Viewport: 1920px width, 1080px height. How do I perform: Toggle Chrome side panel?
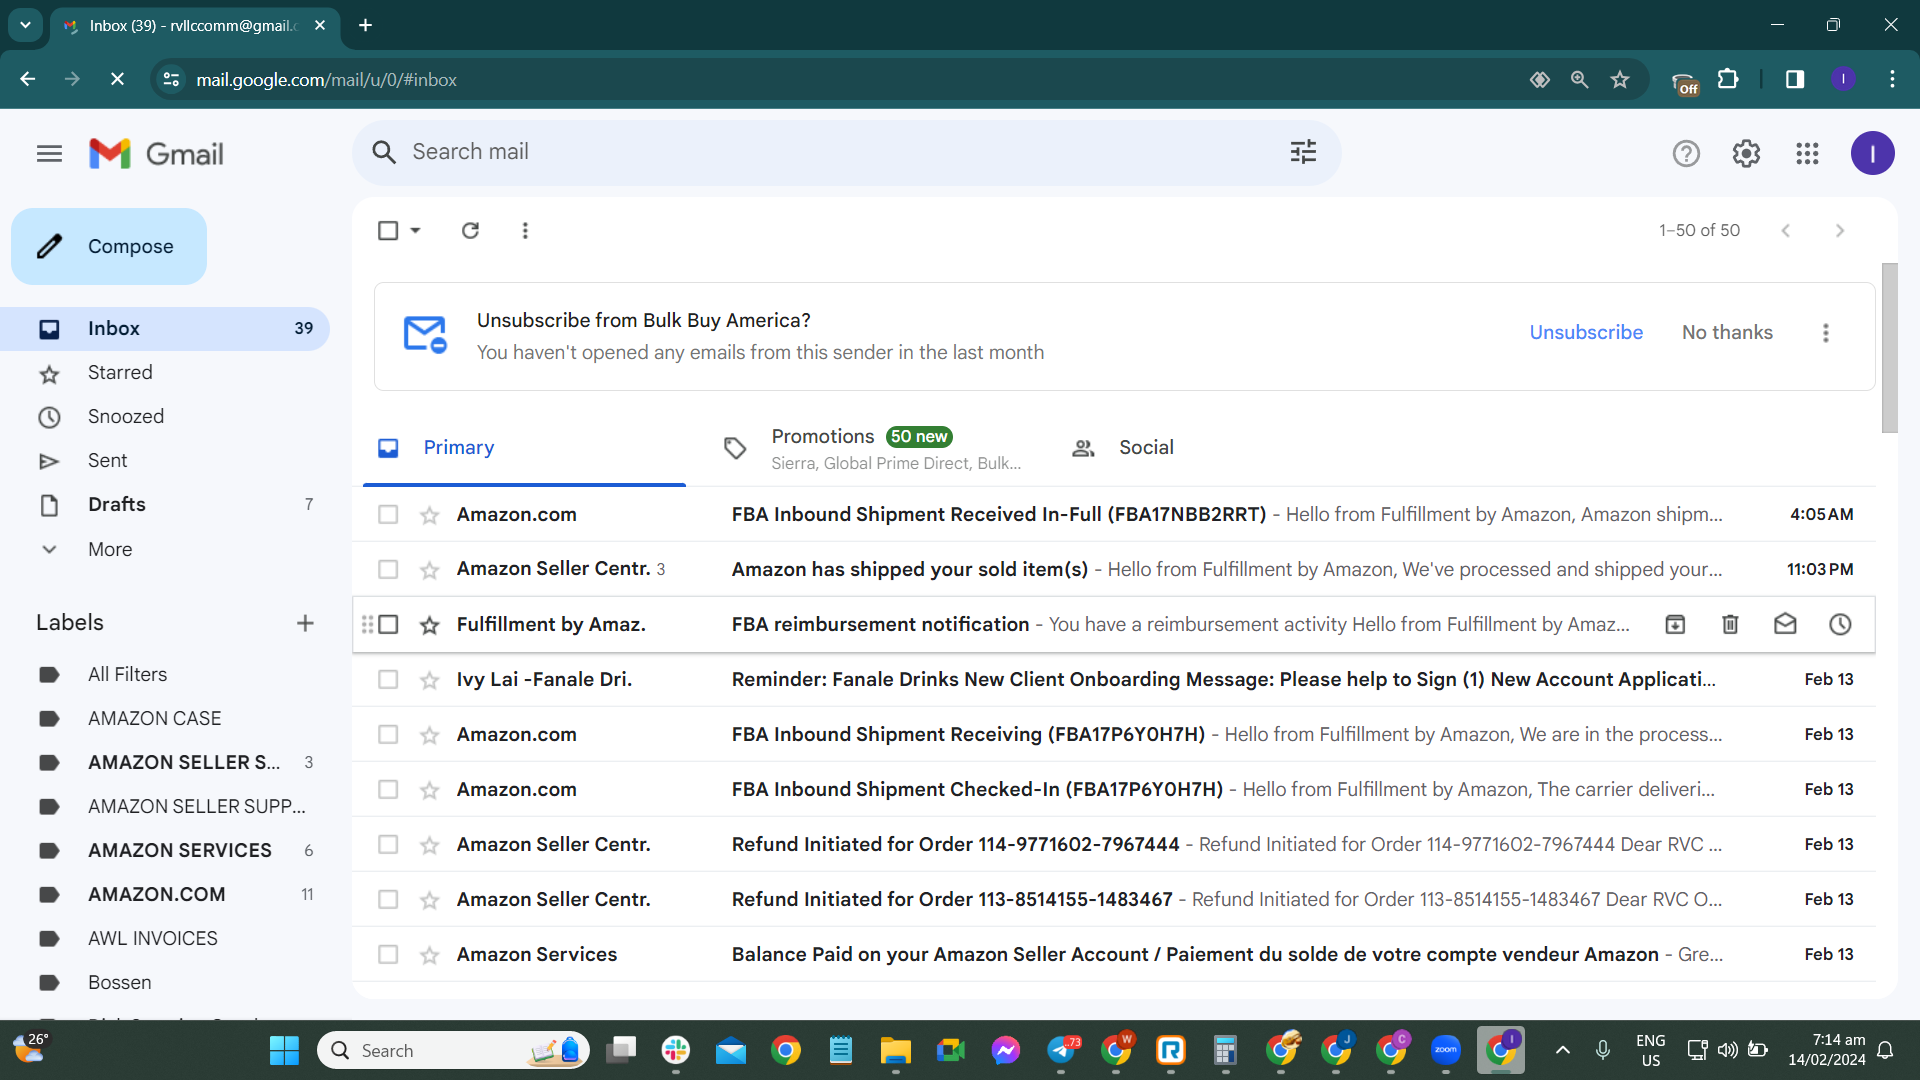point(1795,79)
